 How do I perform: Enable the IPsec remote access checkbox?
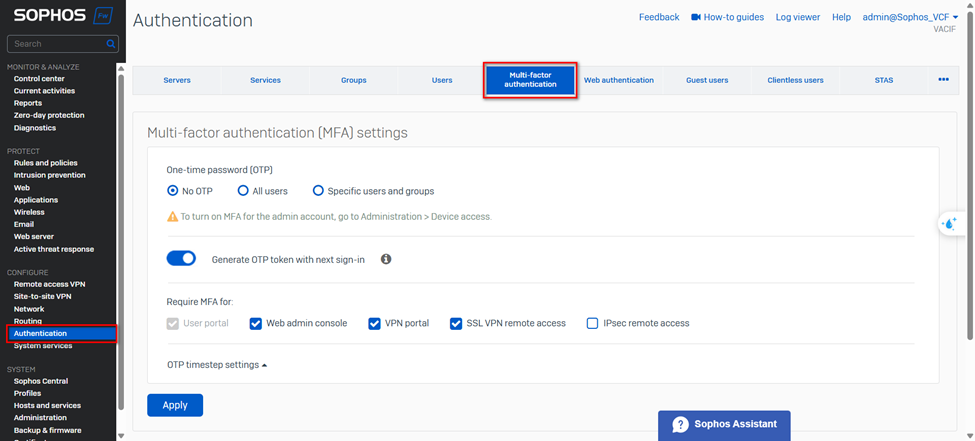coord(592,323)
